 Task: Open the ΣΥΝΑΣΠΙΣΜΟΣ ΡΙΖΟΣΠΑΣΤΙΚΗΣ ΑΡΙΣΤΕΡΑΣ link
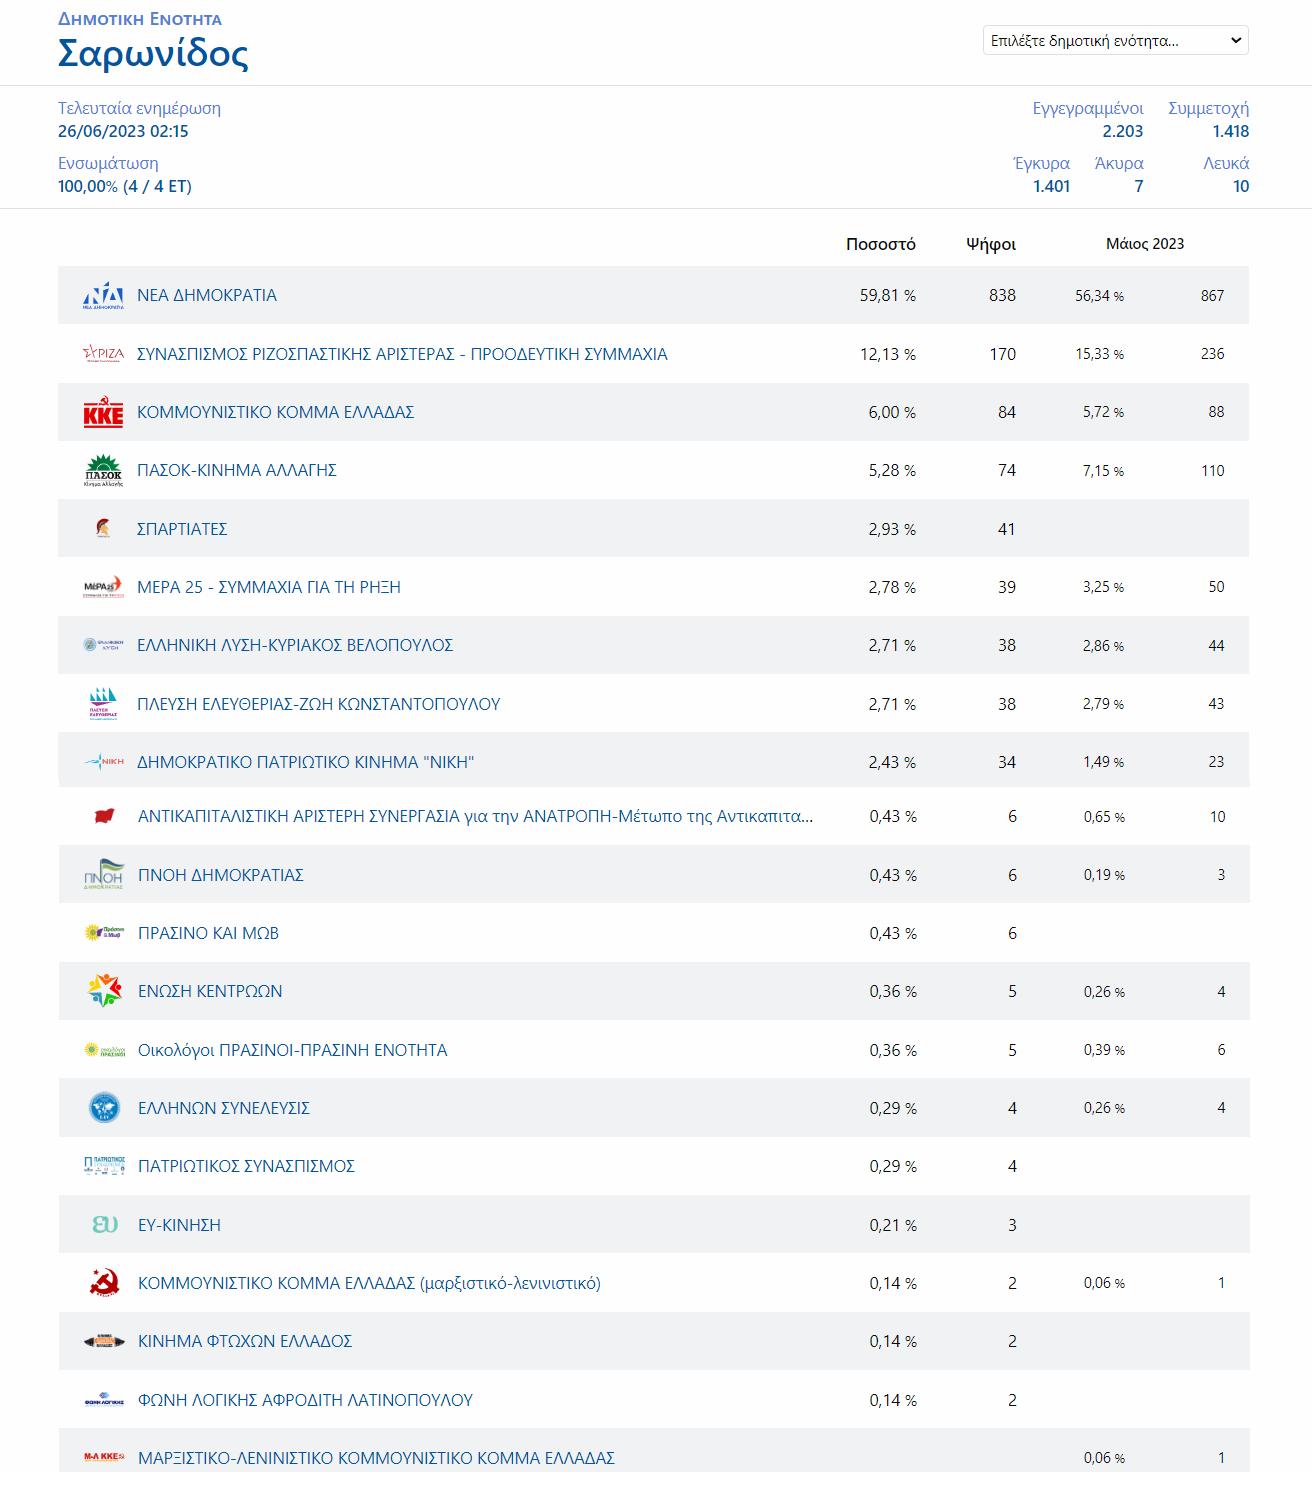(x=402, y=354)
